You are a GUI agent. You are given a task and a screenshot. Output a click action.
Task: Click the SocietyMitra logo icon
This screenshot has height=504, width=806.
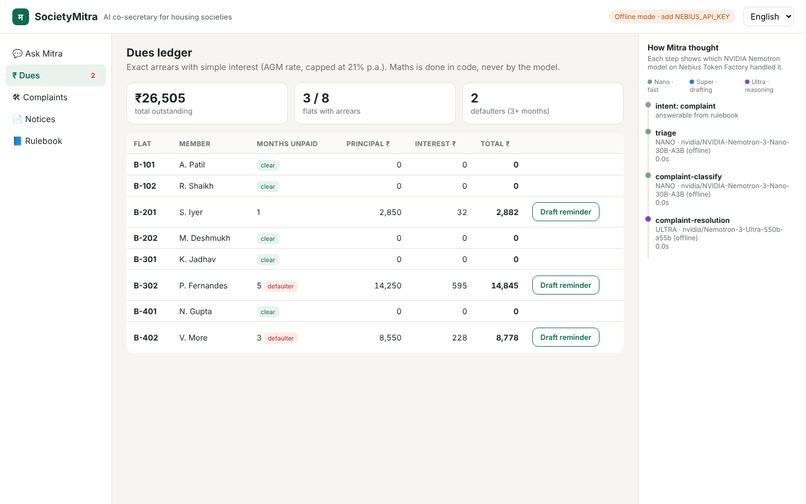coord(21,16)
